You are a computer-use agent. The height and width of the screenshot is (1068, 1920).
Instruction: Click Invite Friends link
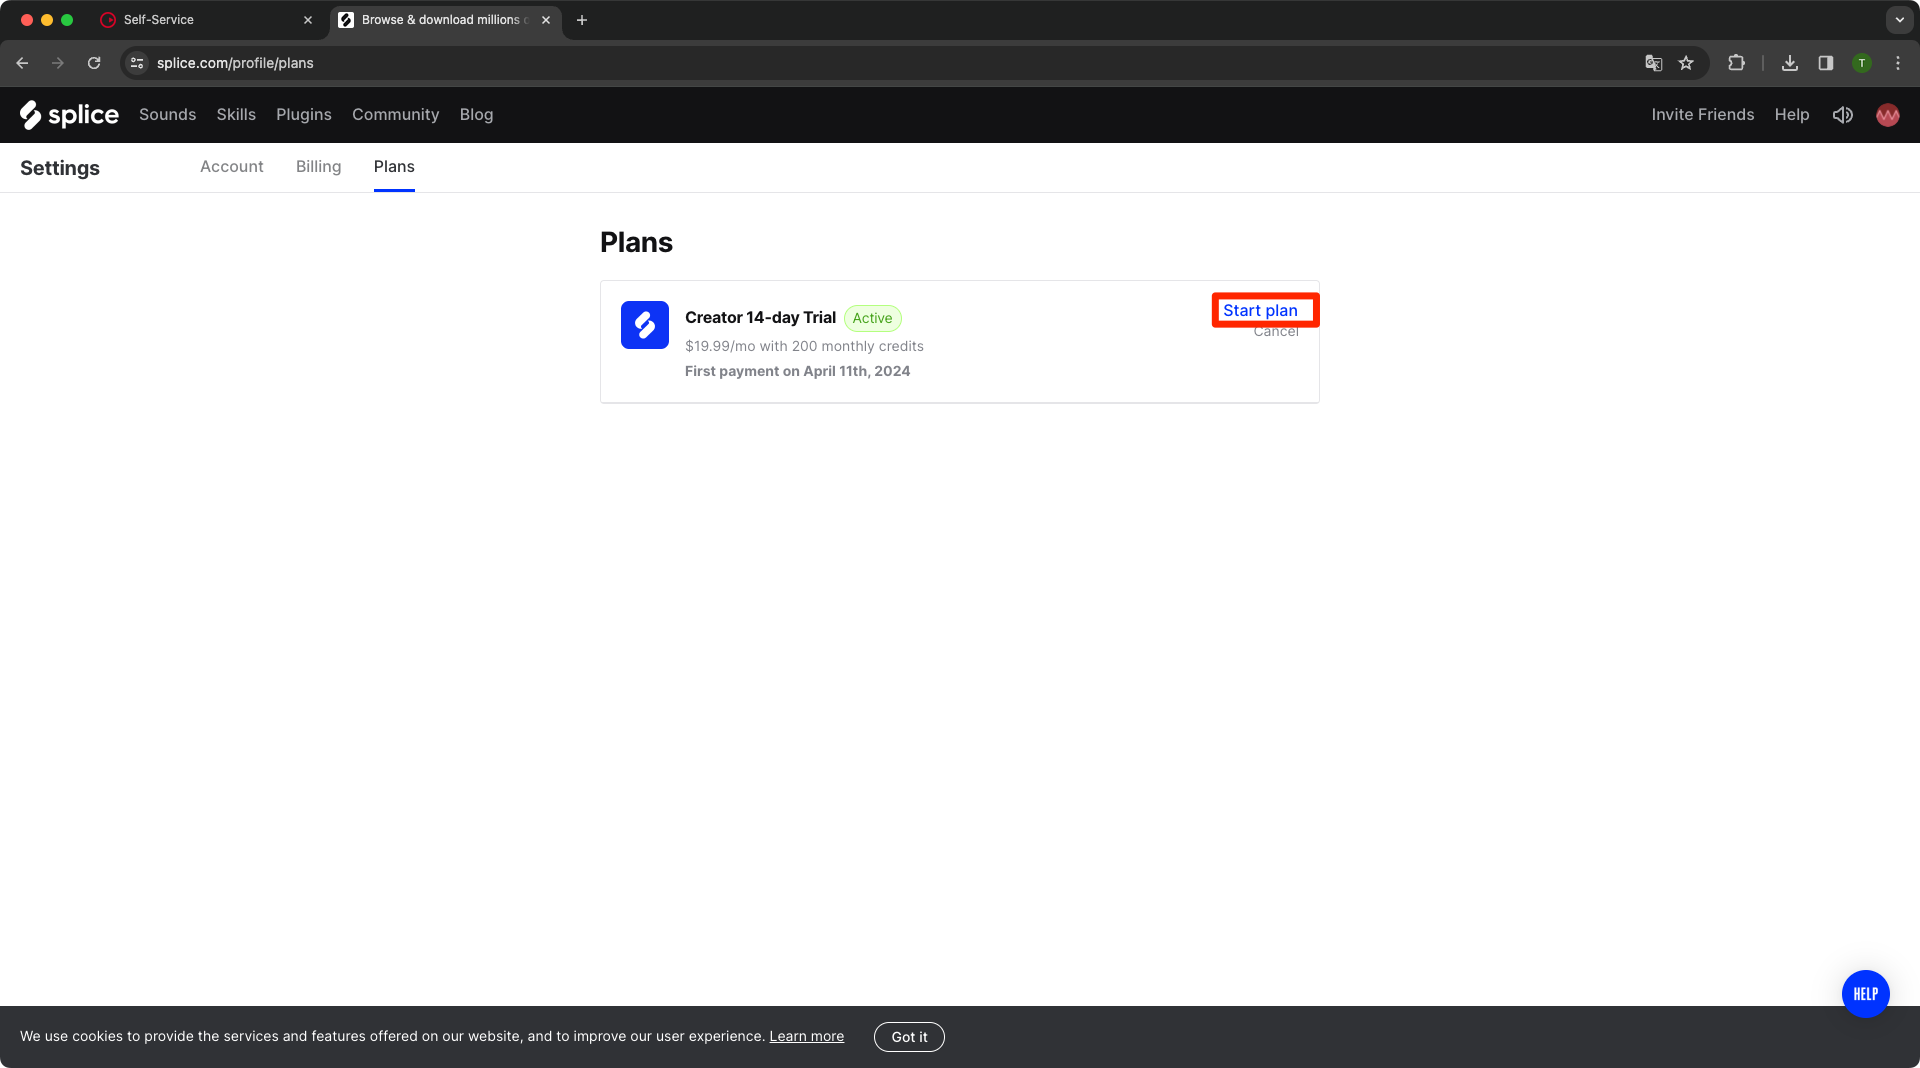click(1702, 115)
